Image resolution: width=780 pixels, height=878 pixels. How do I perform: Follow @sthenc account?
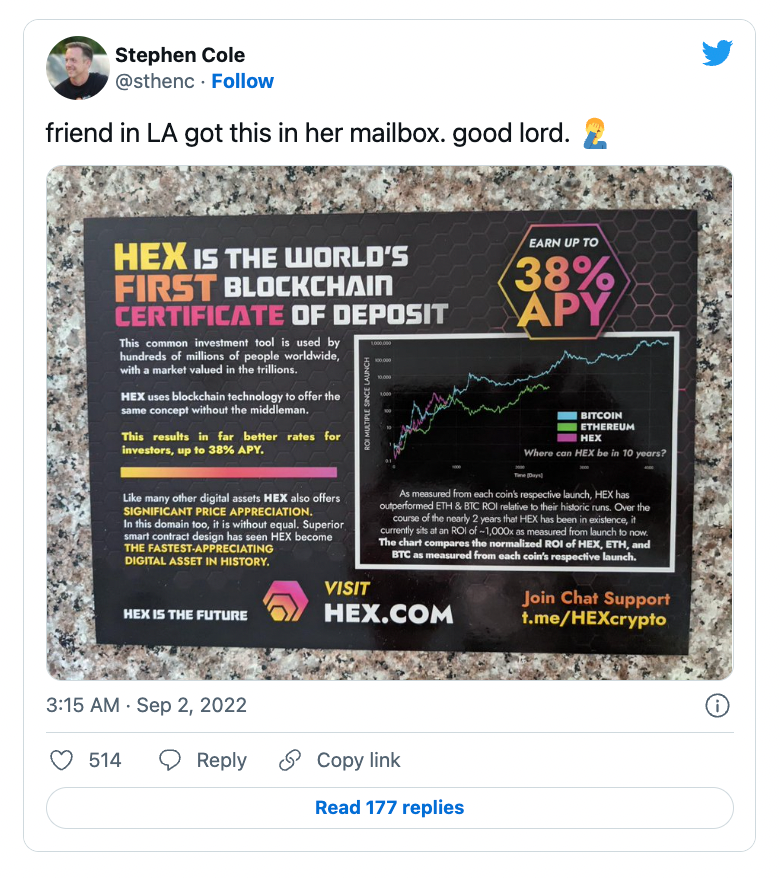click(x=242, y=81)
